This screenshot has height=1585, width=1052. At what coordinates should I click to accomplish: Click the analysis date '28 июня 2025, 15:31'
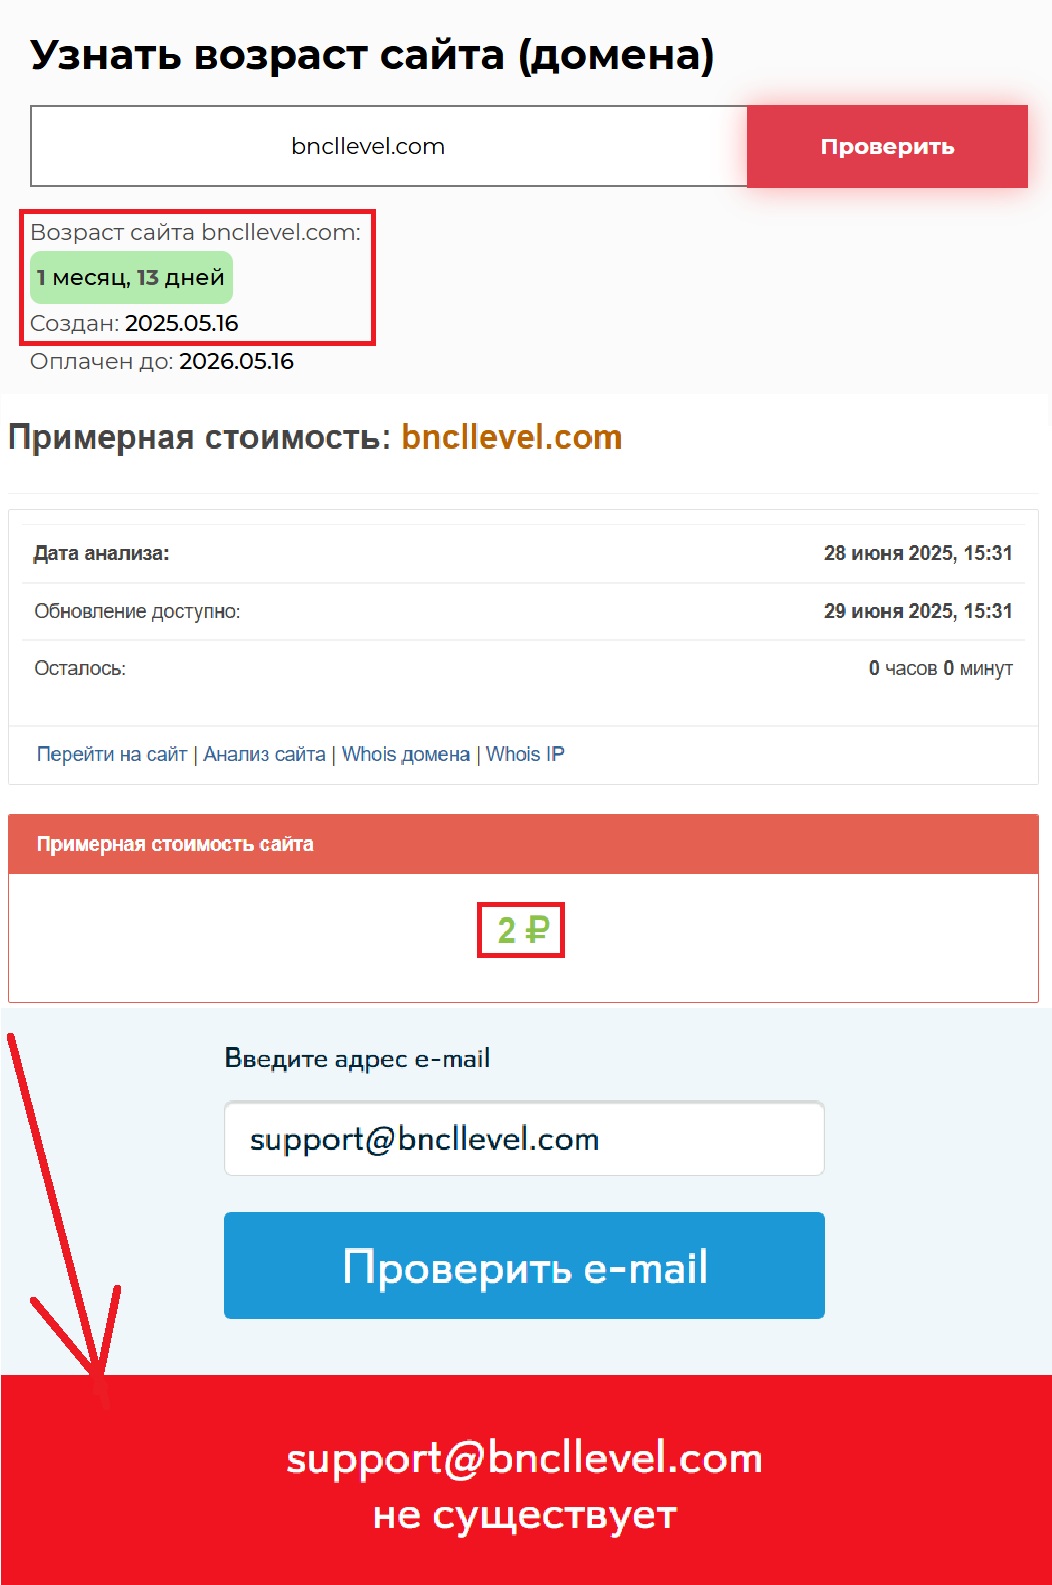coord(918,553)
